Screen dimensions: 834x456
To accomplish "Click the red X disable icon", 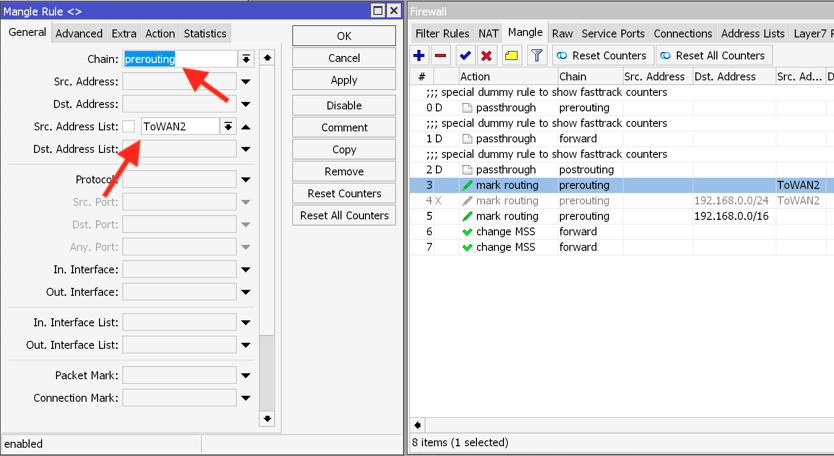I will [x=486, y=56].
